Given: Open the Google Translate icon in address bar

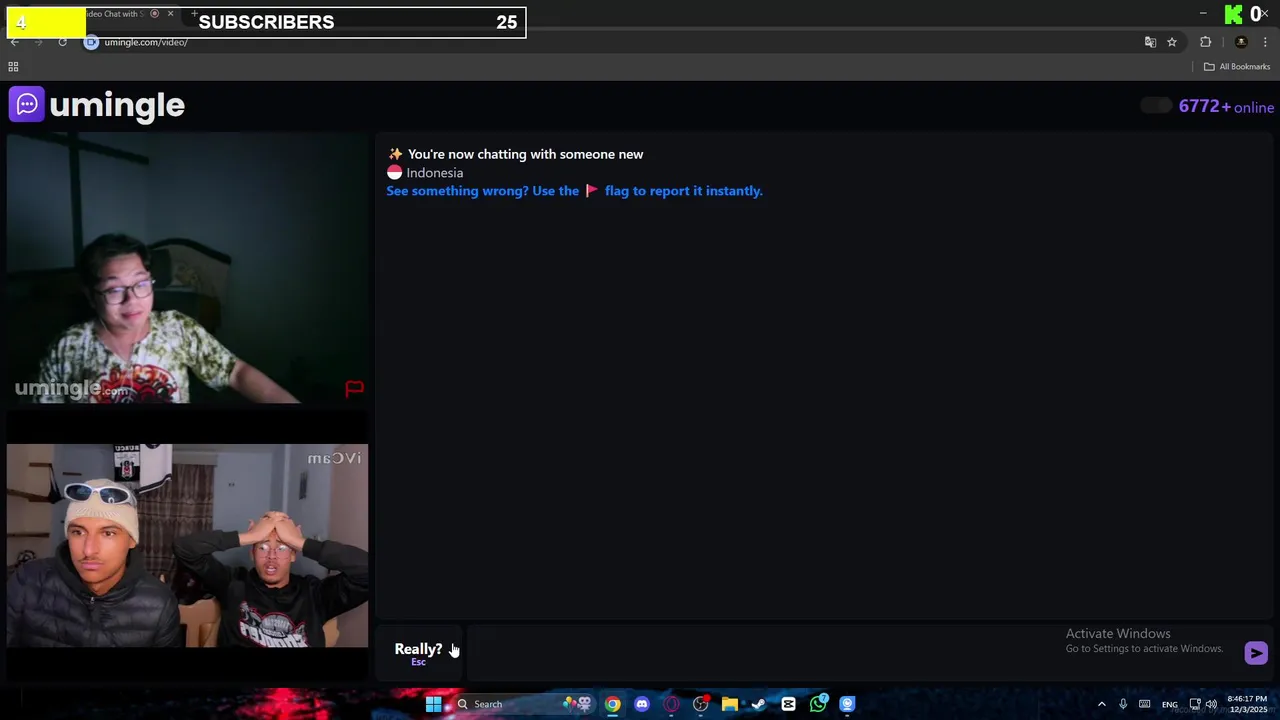Looking at the screenshot, I should tap(1150, 42).
